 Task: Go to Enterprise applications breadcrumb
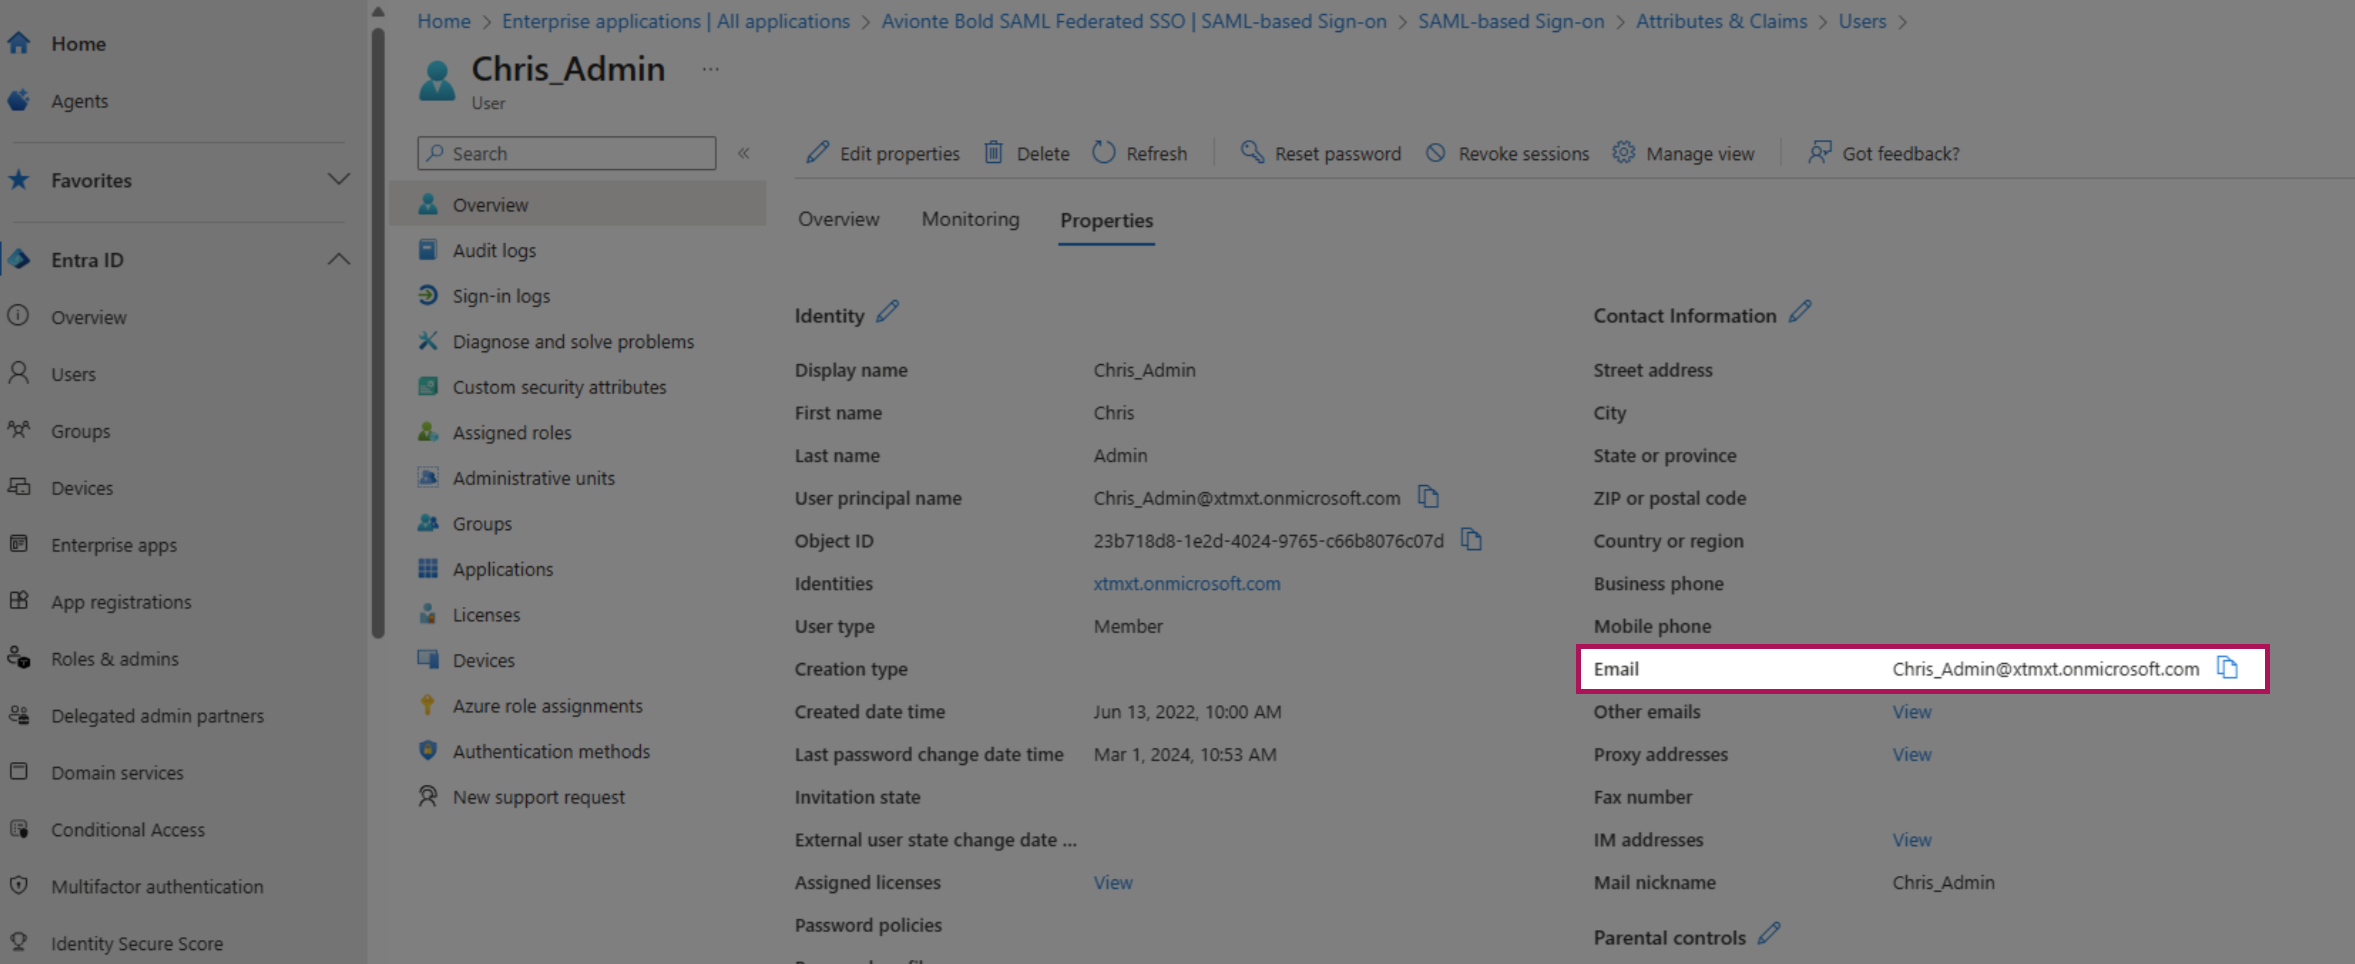tap(676, 21)
